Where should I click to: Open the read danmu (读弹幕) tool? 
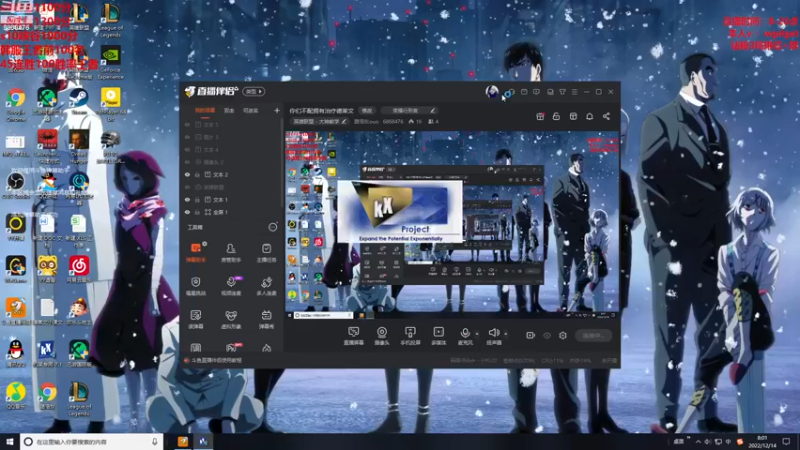(x=195, y=319)
